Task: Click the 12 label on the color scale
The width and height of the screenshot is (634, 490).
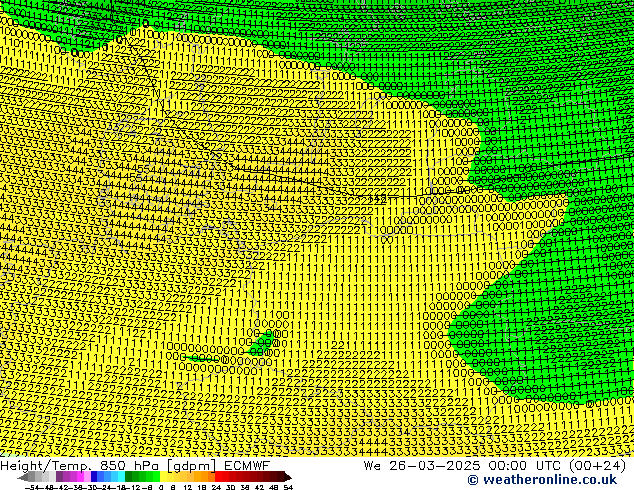Action: point(188,487)
